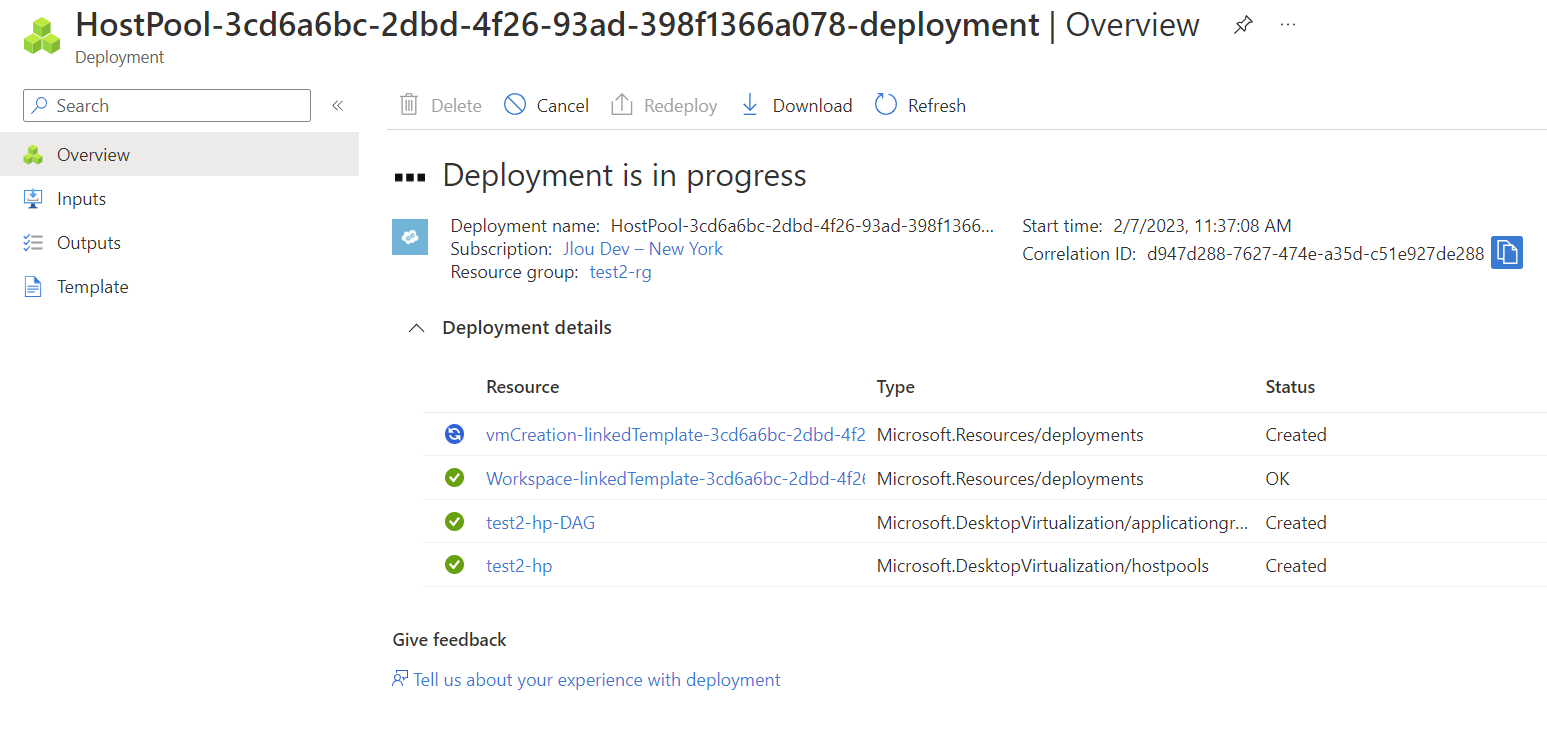The image size is (1547, 735).
Task: Copy Correlation ID with copy icon
Action: point(1507,253)
